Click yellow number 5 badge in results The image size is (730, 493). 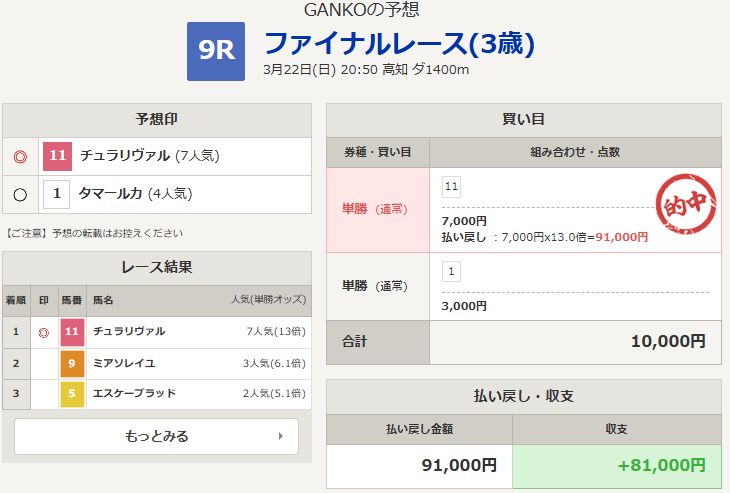point(72,393)
